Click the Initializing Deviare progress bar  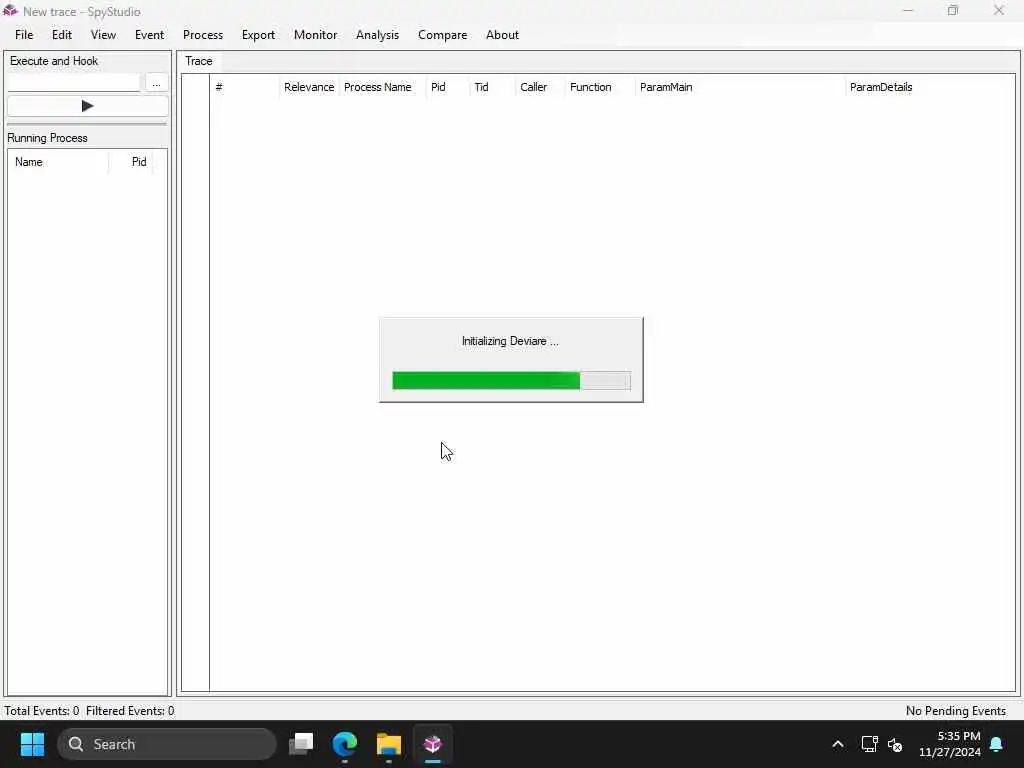(x=511, y=381)
